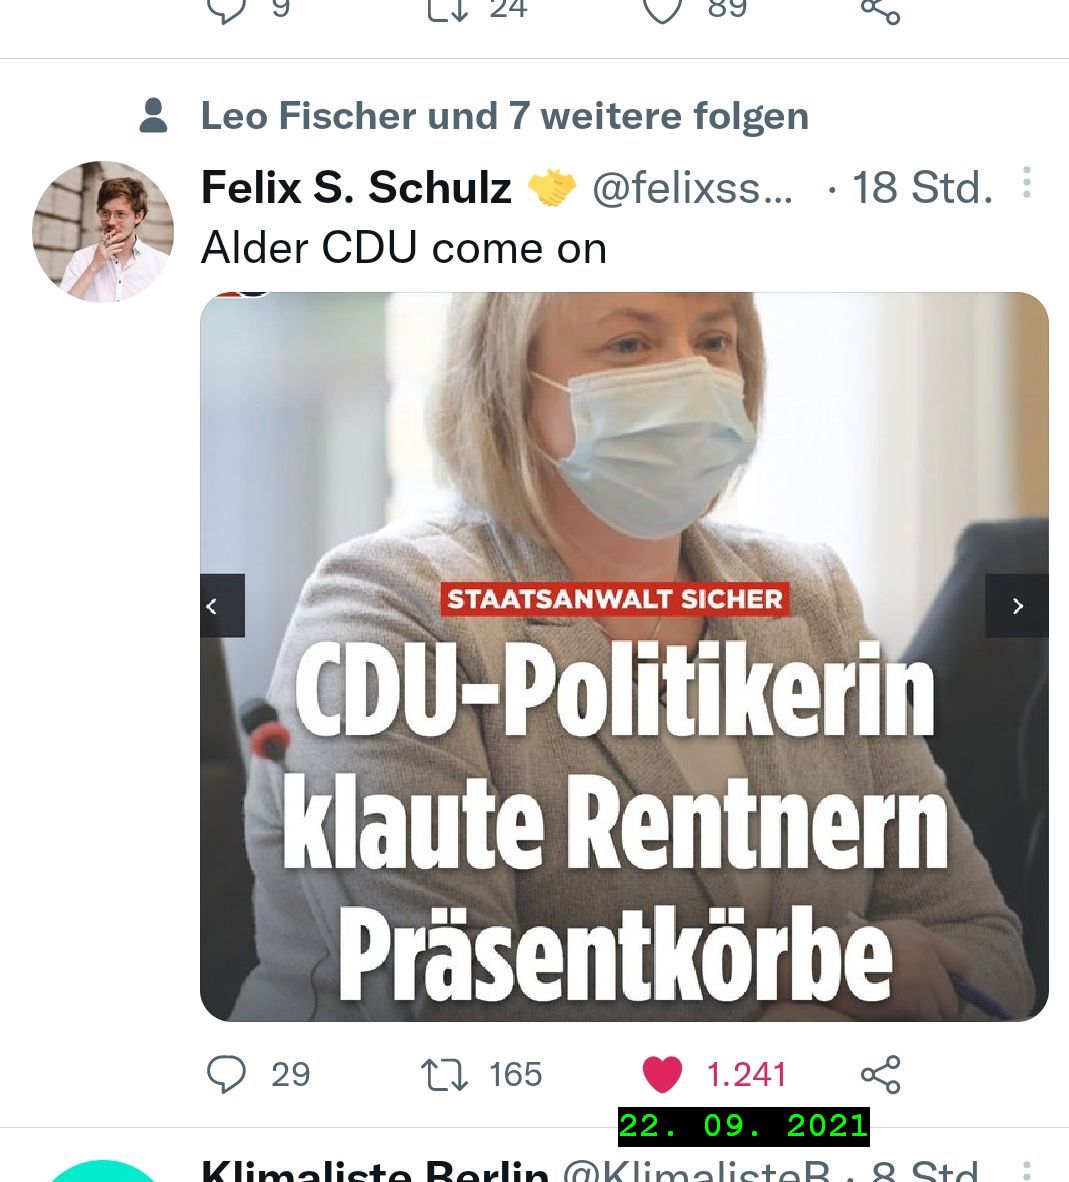
Task: Open more options for Klimaliste Berlin tweet
Action: [1026, 1170]
